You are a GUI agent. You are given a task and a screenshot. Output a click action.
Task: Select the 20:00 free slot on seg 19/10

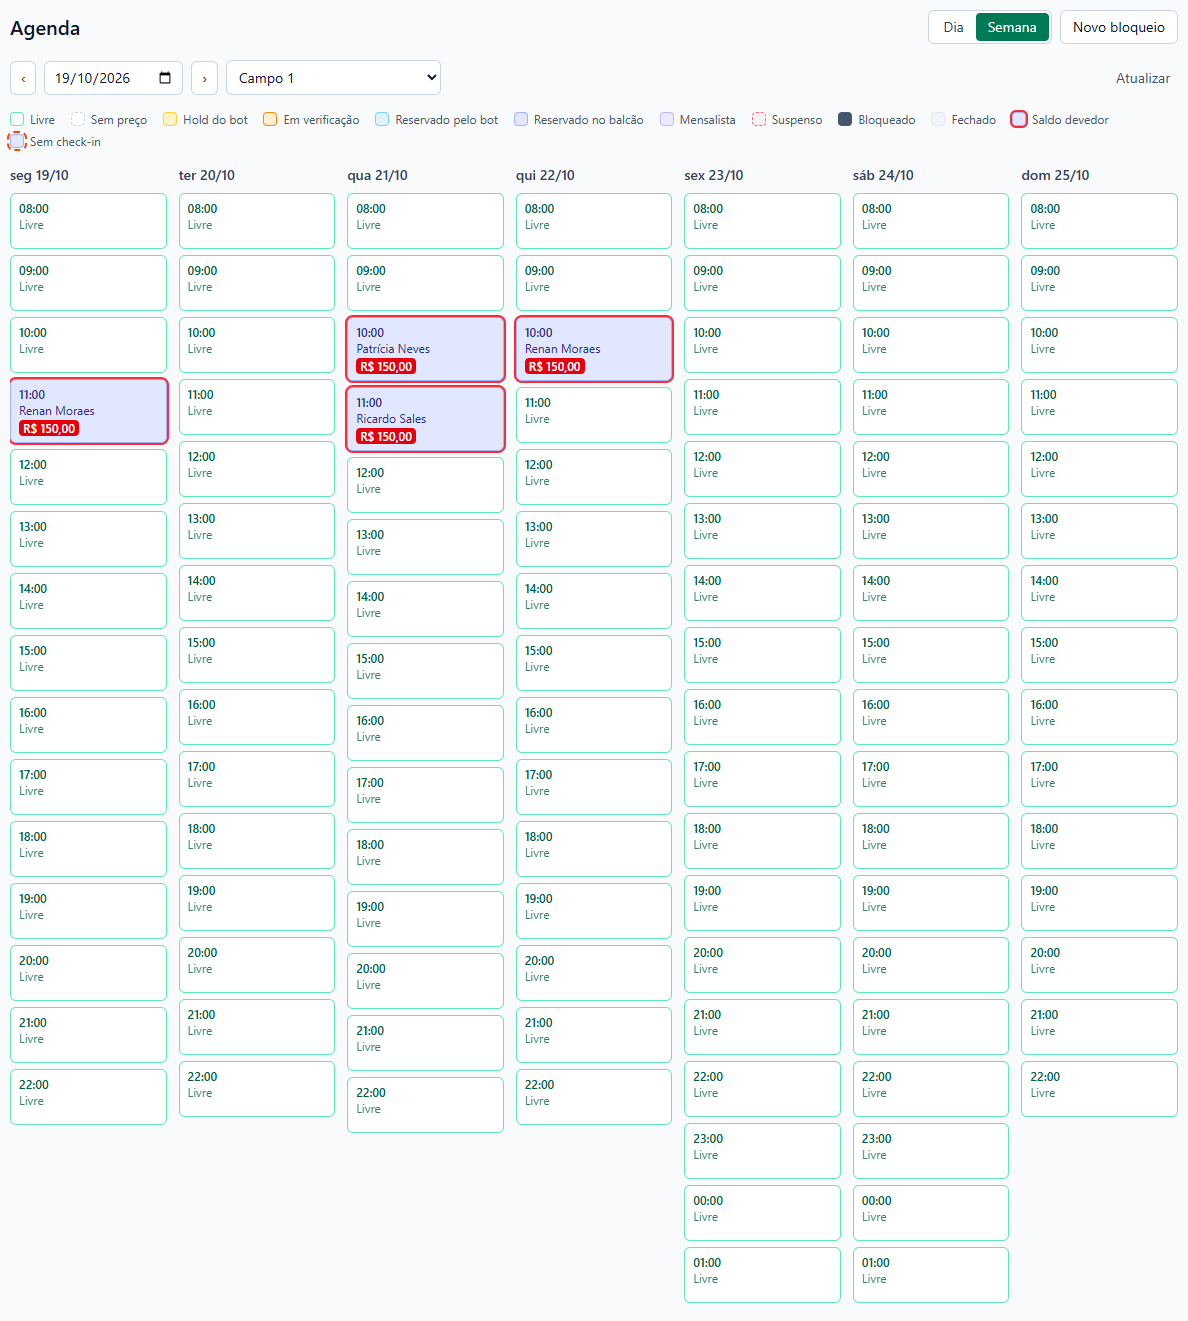click(x=89, y=973)
